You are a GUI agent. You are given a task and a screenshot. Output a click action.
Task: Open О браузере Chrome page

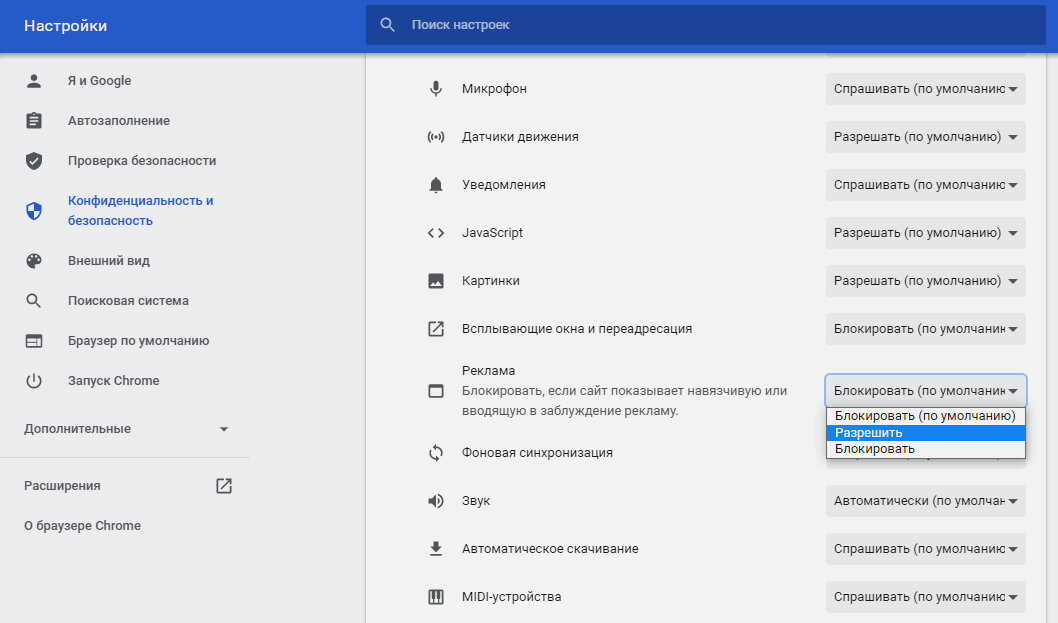[82, 526]
